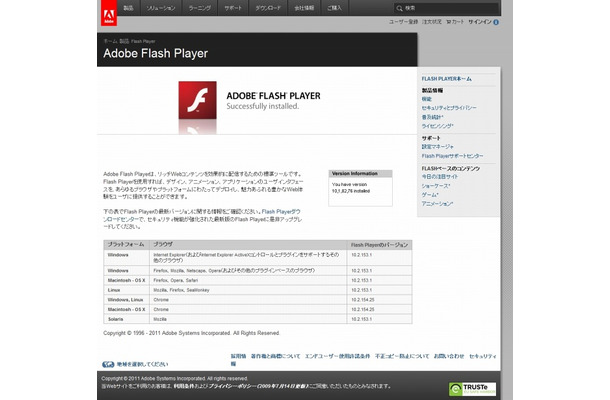Open the 製品 top menu
Image resolution: width=610 pixels, height=400 pixels.
[x=128, y=8]
